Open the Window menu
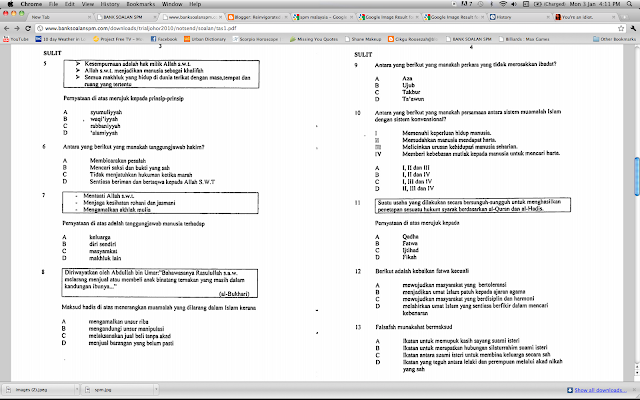 coord(172,4)
